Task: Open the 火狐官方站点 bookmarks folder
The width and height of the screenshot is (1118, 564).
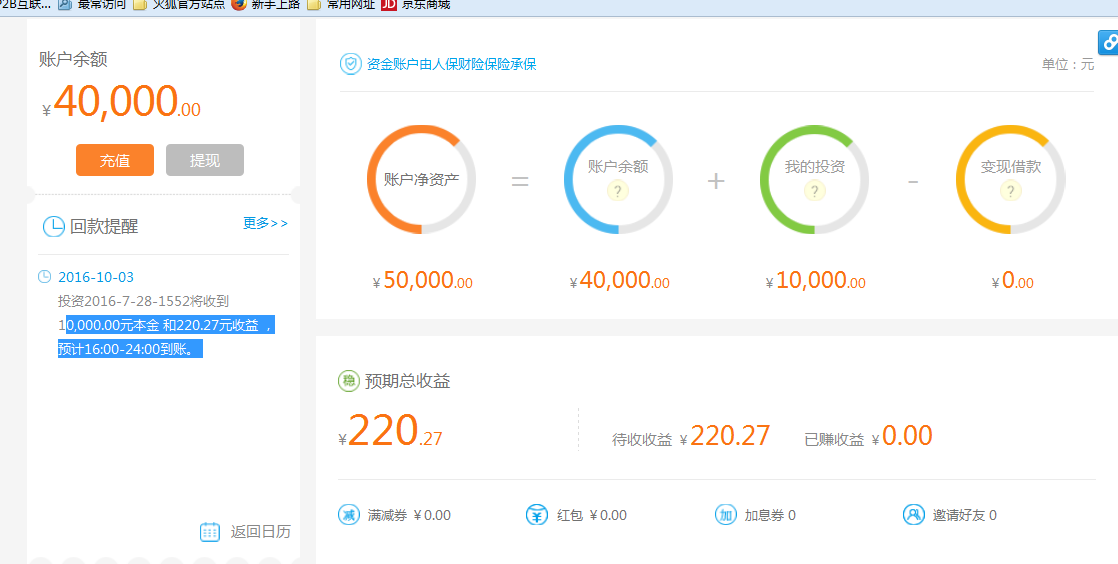Action: pos(179,4)
